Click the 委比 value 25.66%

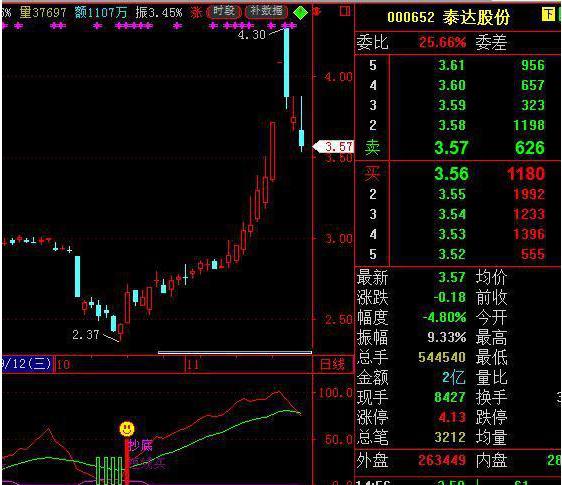pyautogui.click(x=442, y=42)
